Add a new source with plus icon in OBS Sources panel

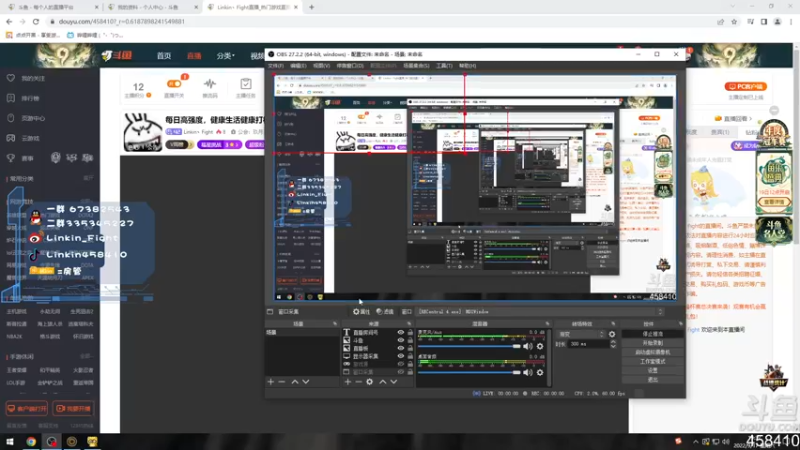pos(347,382)
